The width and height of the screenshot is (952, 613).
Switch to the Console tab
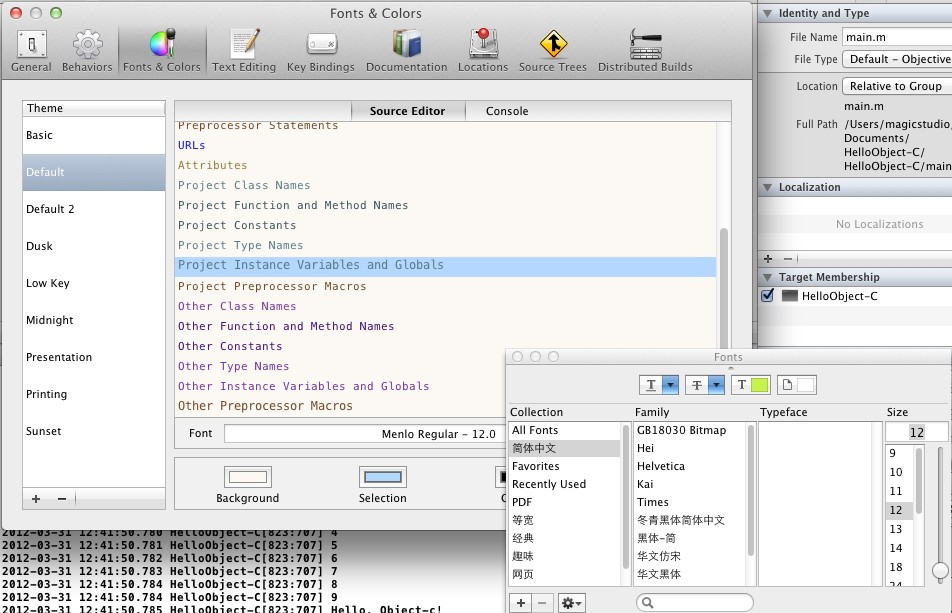(x=507, y=111)
